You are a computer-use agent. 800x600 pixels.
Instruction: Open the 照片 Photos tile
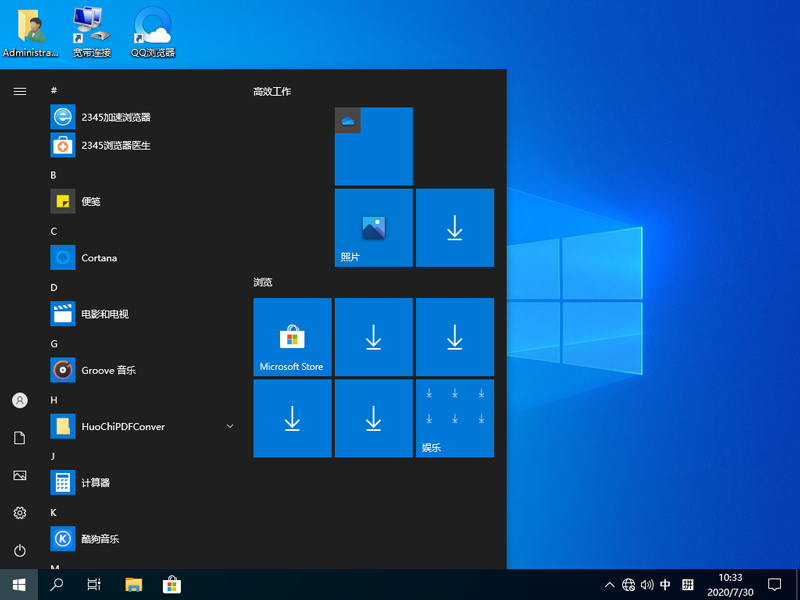373,228
